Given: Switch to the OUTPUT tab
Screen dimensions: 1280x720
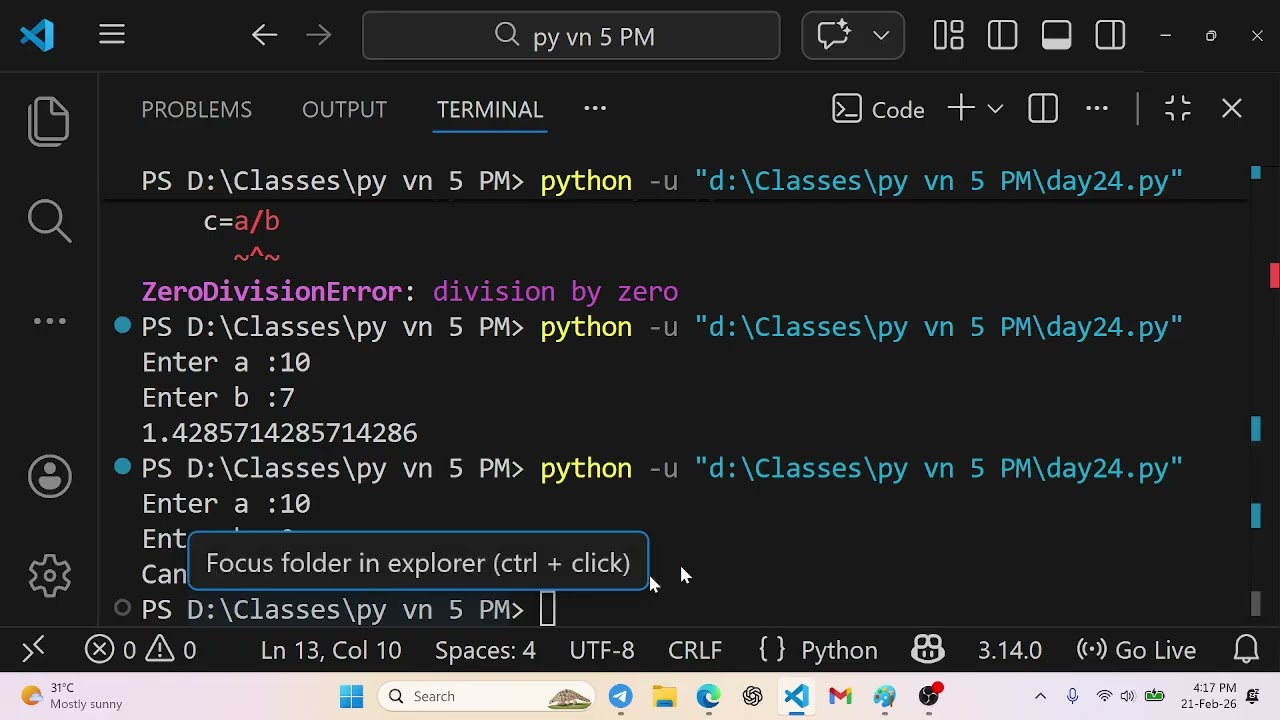Looking at the screenshot, I should [x=344, y=109].
